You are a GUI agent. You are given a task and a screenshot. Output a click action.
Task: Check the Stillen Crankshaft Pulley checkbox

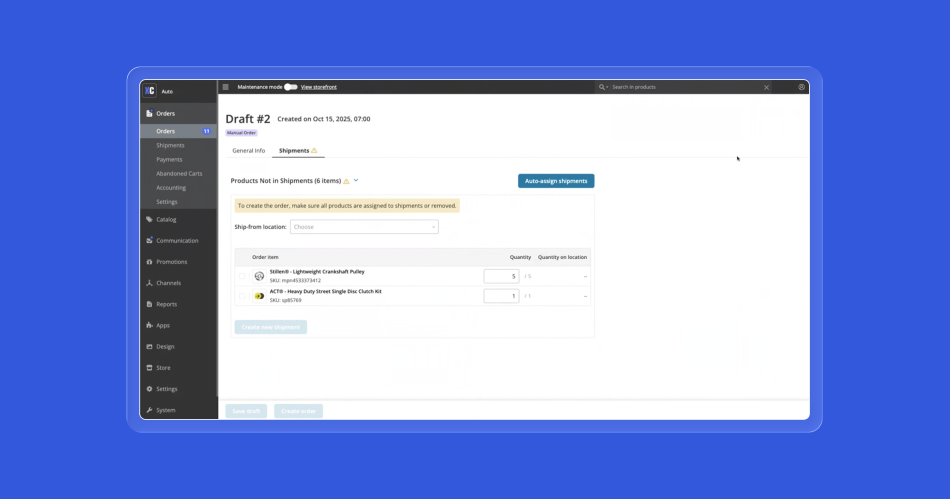(x=242, y=276)
